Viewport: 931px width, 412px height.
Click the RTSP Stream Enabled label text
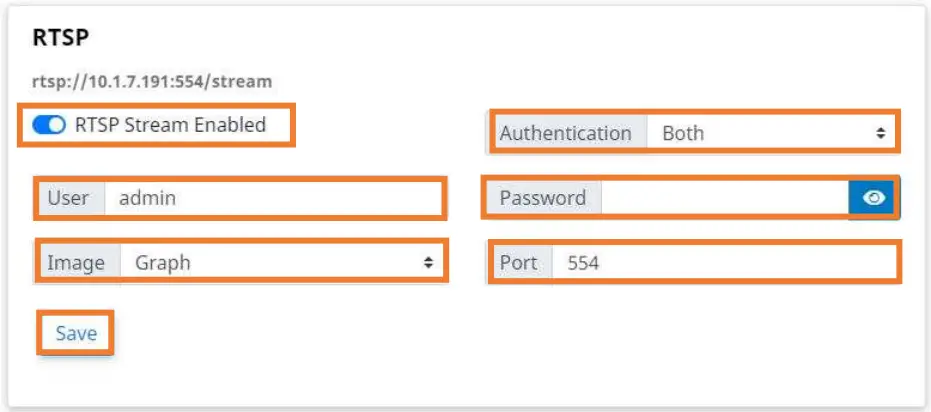[170, 125]
